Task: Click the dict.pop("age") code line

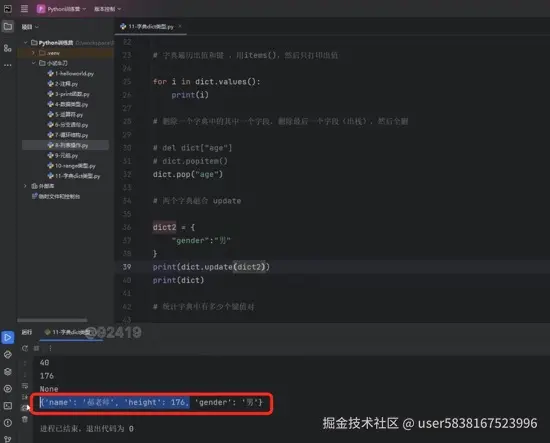Action: pos(188,174)
